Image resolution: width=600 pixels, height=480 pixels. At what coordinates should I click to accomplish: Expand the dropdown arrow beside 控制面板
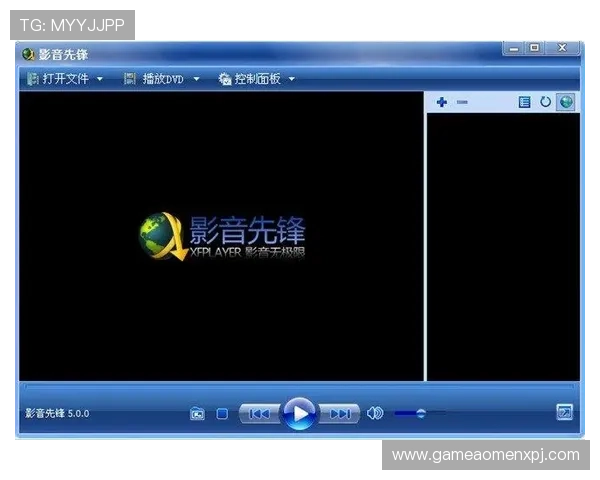click(292, 79)
